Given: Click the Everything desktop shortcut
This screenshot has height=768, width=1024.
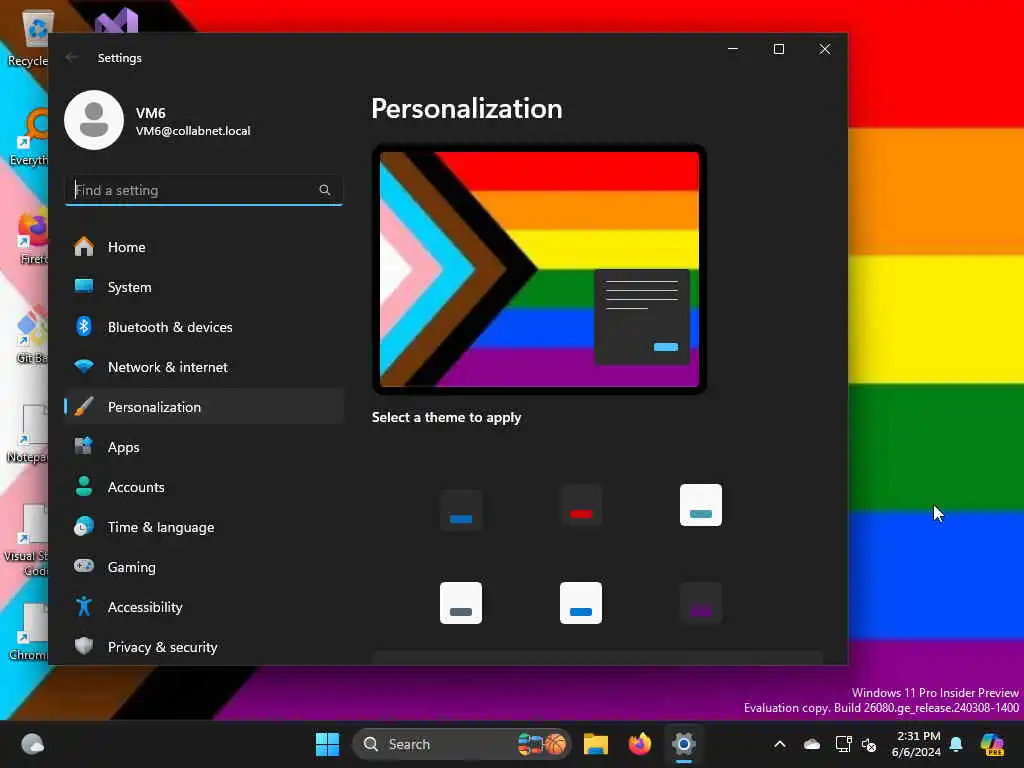Looking at the screenshot, I should tap(30, 138).
